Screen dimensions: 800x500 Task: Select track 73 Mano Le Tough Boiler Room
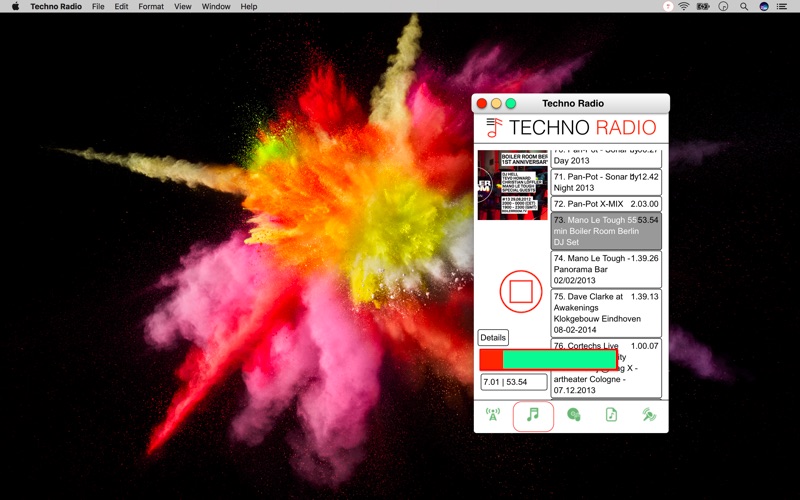pos(606,231)
